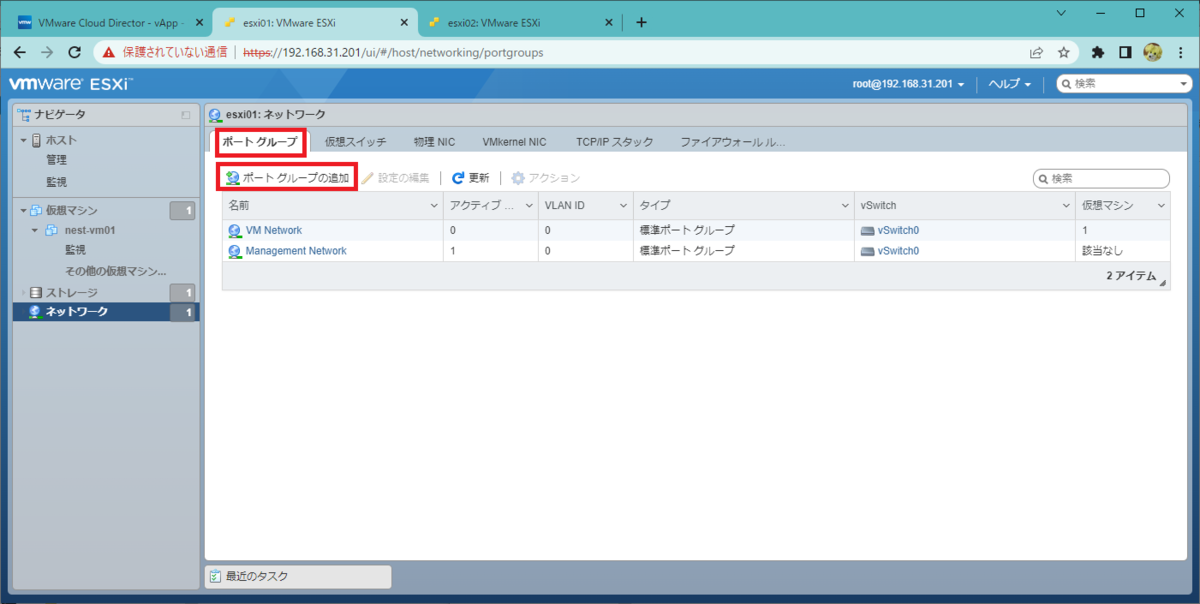The width and height of the screenshot is (1200, 604).
Task: Click ポート グループの追加 button
Action: (x=288, y=178)
